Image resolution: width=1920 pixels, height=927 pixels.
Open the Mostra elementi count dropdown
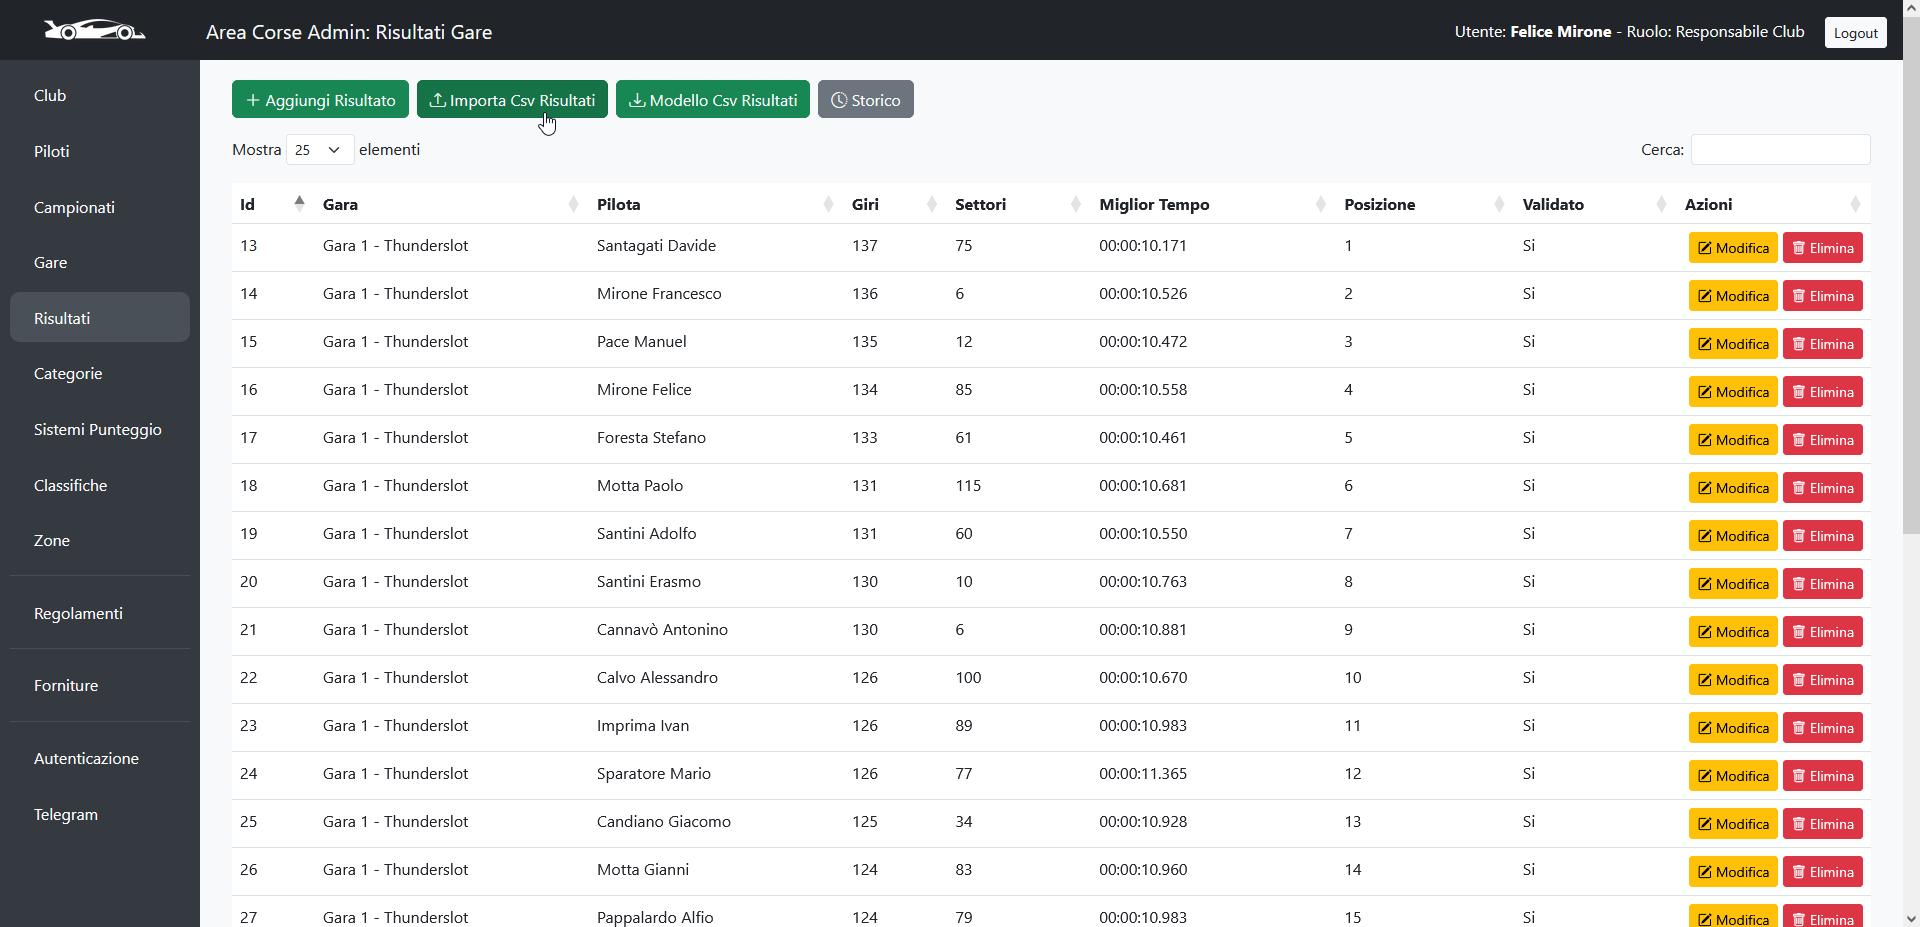tap(319, 150)
